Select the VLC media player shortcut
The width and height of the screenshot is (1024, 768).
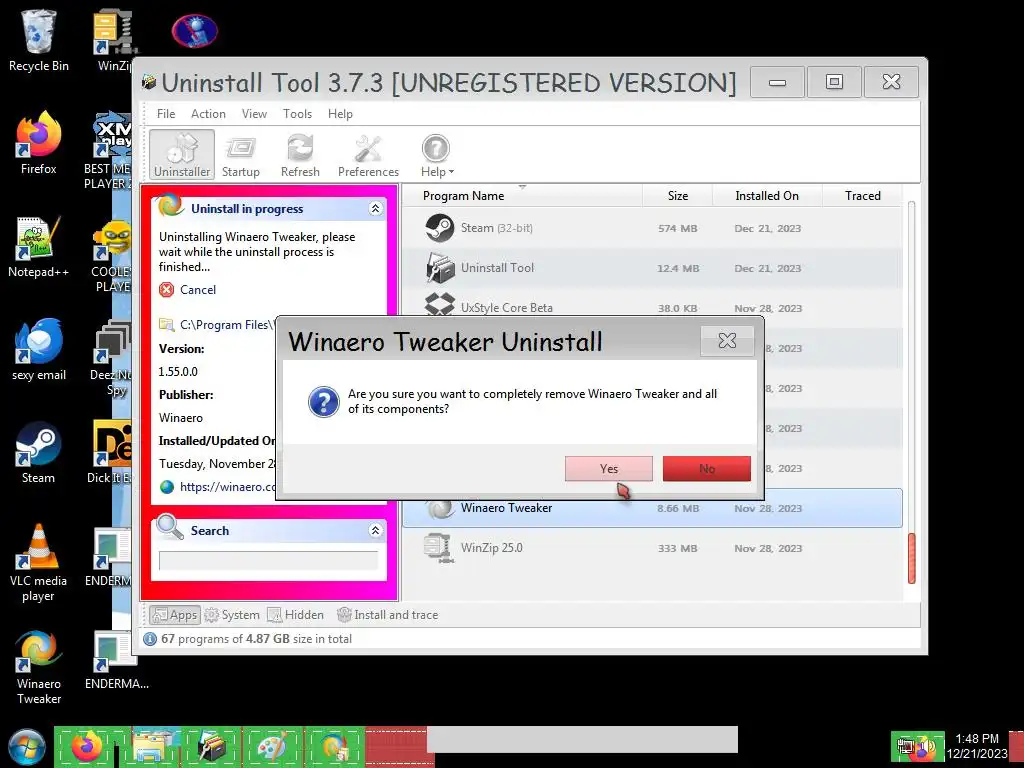(x=39, y=563)
